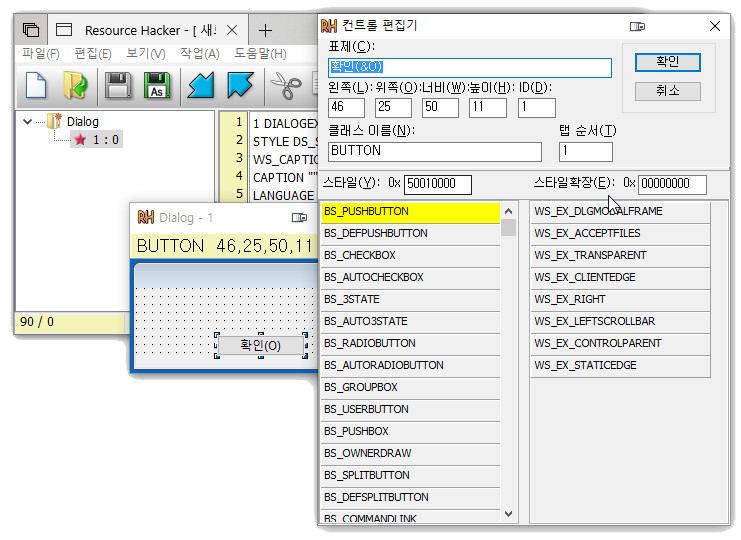Open a new tab with plus button

265,31
